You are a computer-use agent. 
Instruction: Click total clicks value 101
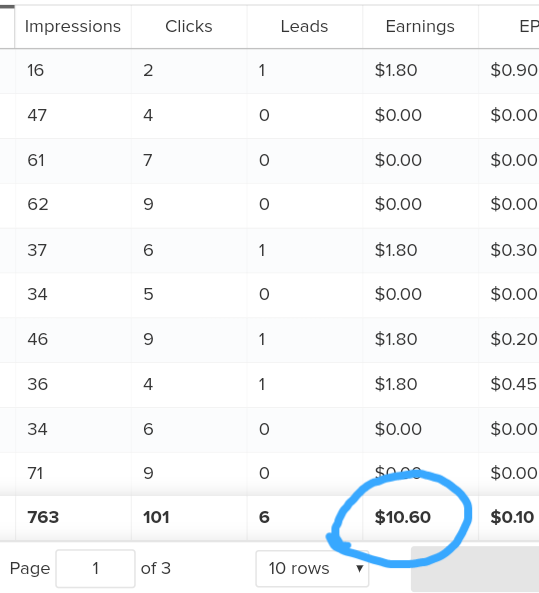coord(156,517)
